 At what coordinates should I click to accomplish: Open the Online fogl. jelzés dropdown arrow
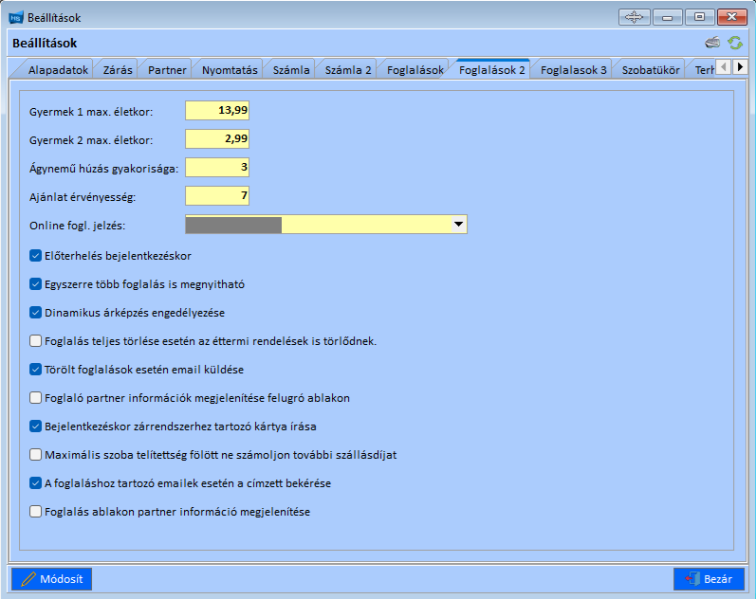(x=459, y=224)
